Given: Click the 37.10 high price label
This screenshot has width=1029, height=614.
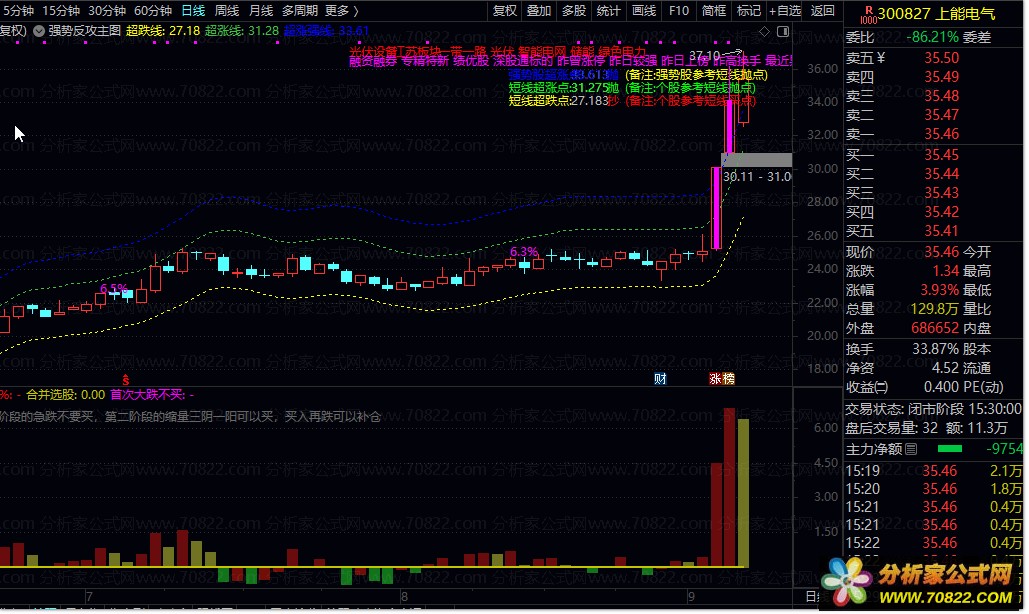Looking at the screenshot, I should 705,56.
